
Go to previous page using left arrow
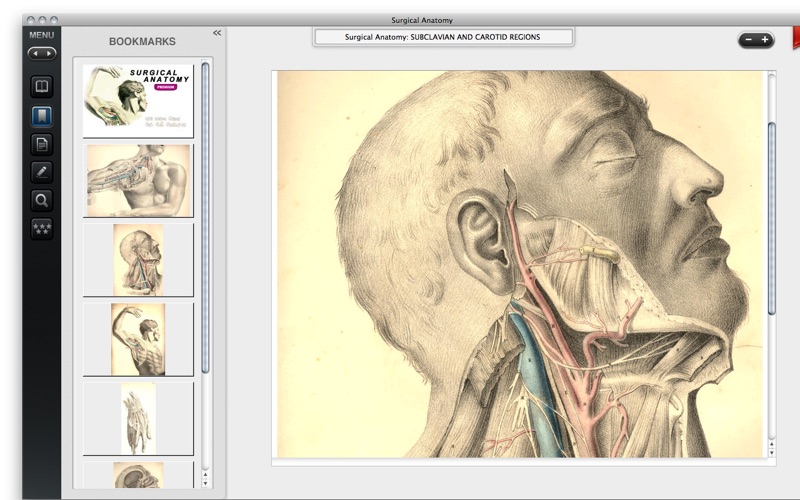(x=34, y=53)
